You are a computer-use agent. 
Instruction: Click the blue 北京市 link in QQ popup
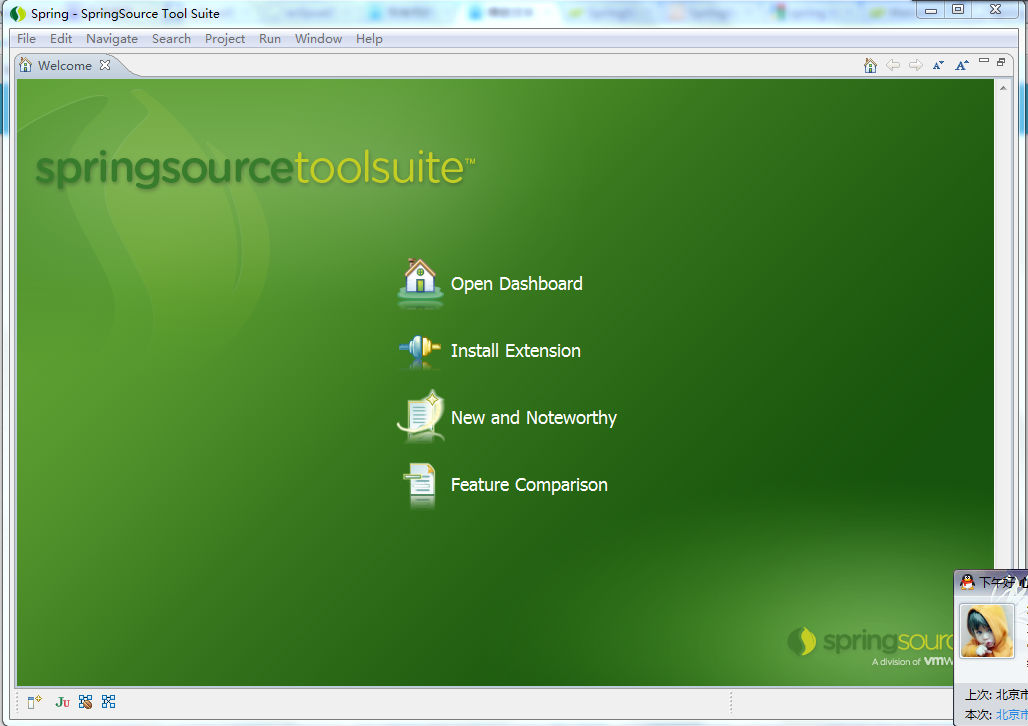(x=1011, y=714)
